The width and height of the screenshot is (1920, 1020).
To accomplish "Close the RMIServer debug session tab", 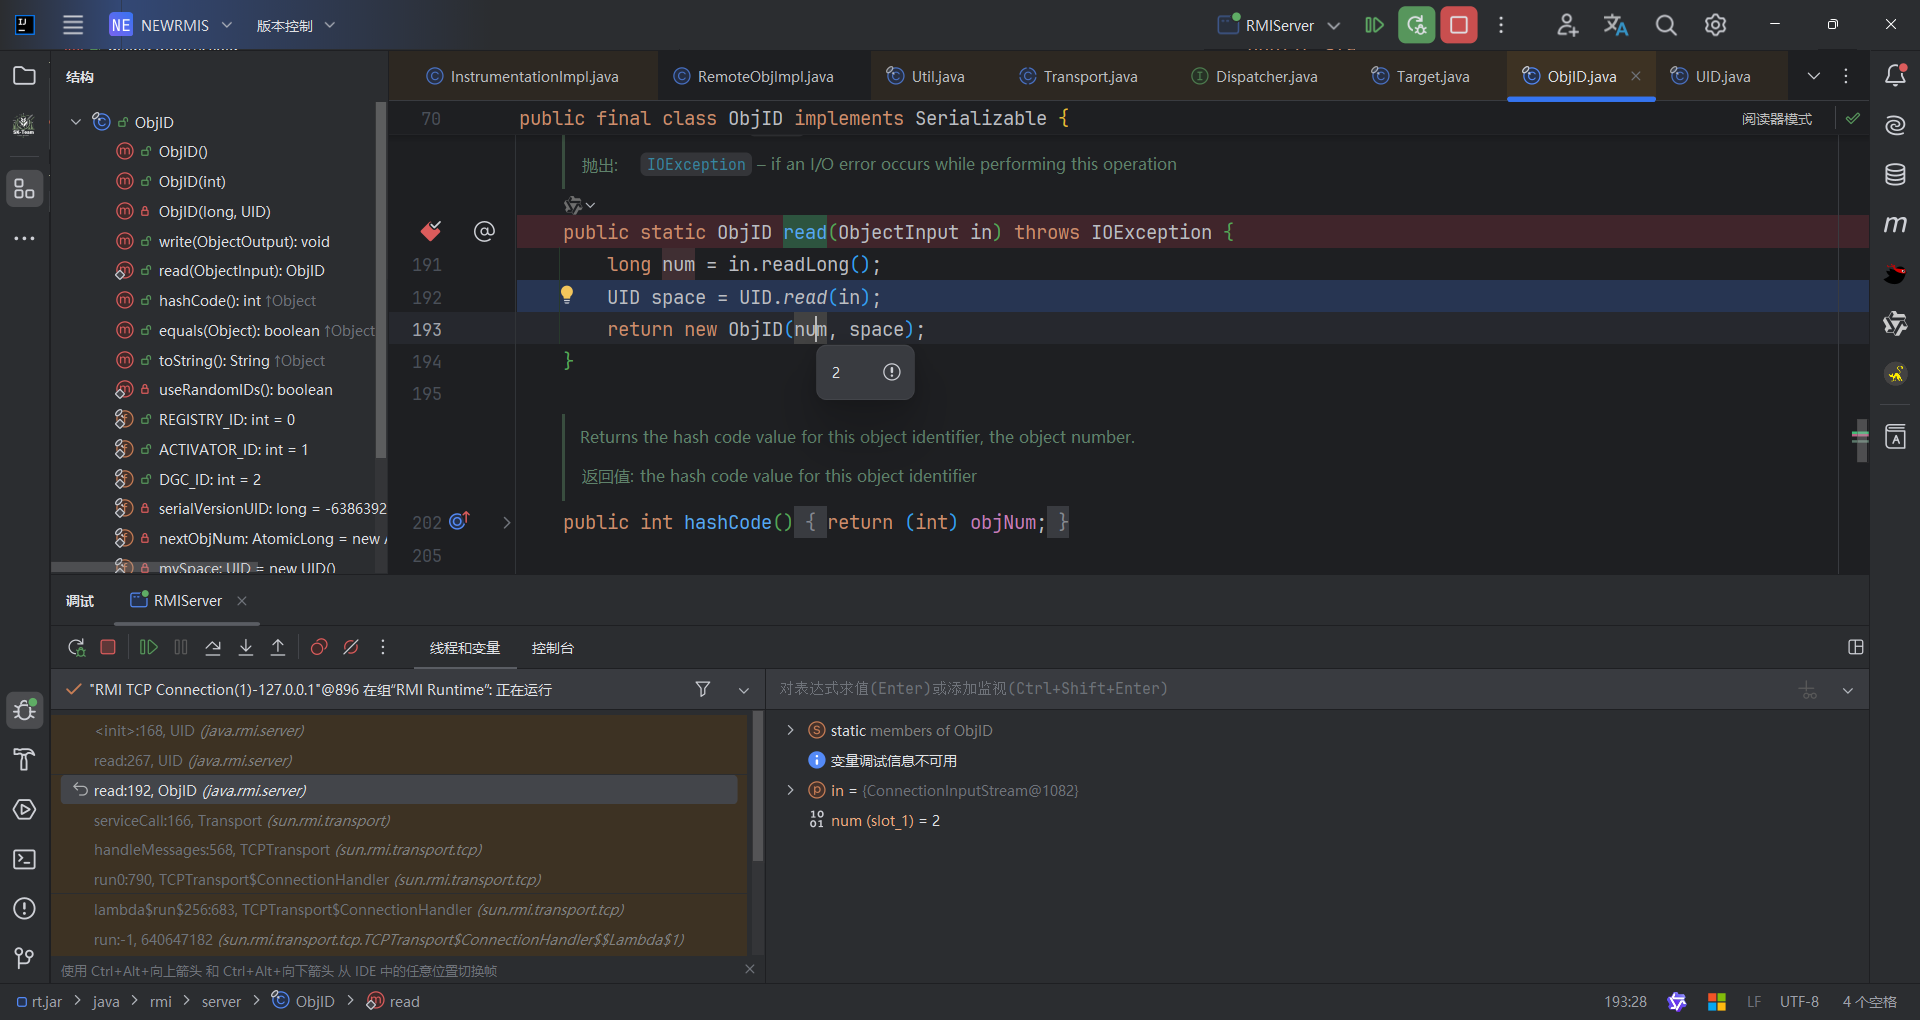I will [x=242, y=601].
